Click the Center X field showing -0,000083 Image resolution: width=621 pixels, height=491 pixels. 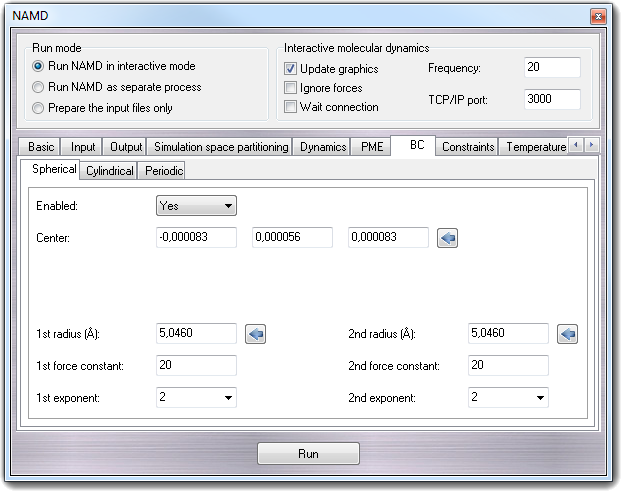(x=196, y=237)
